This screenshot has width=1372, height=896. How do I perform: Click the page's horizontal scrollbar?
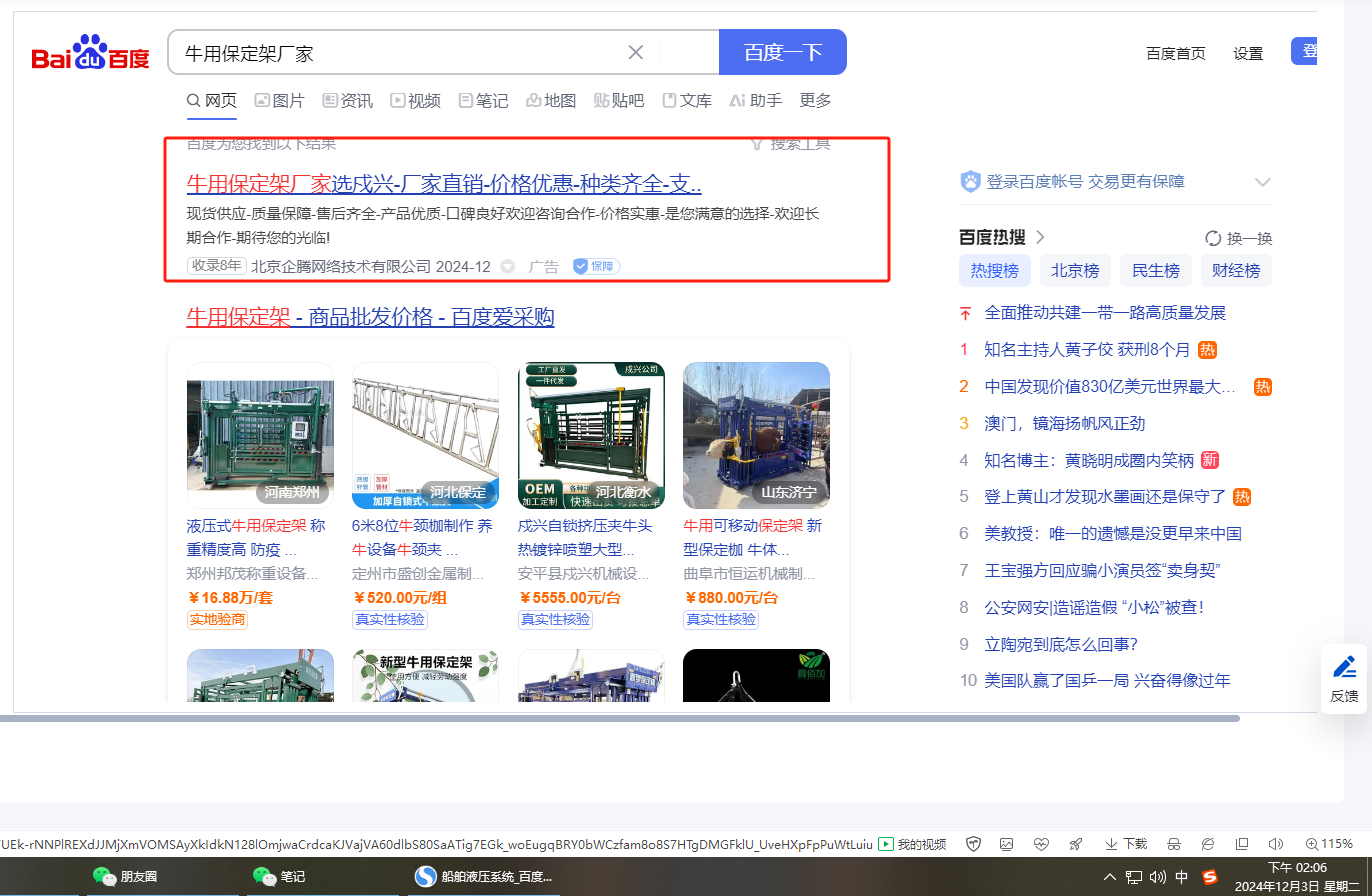(620, 718)
